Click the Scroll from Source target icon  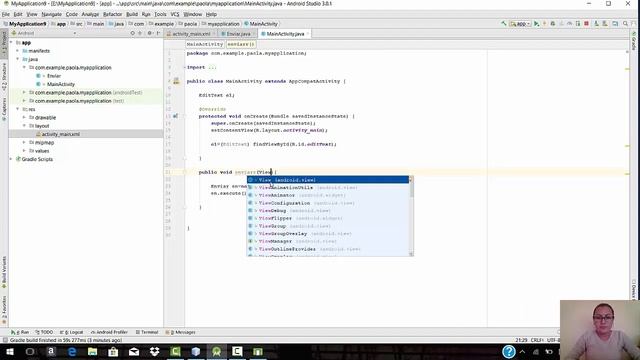pyautogui.click(x=133, y=33)
